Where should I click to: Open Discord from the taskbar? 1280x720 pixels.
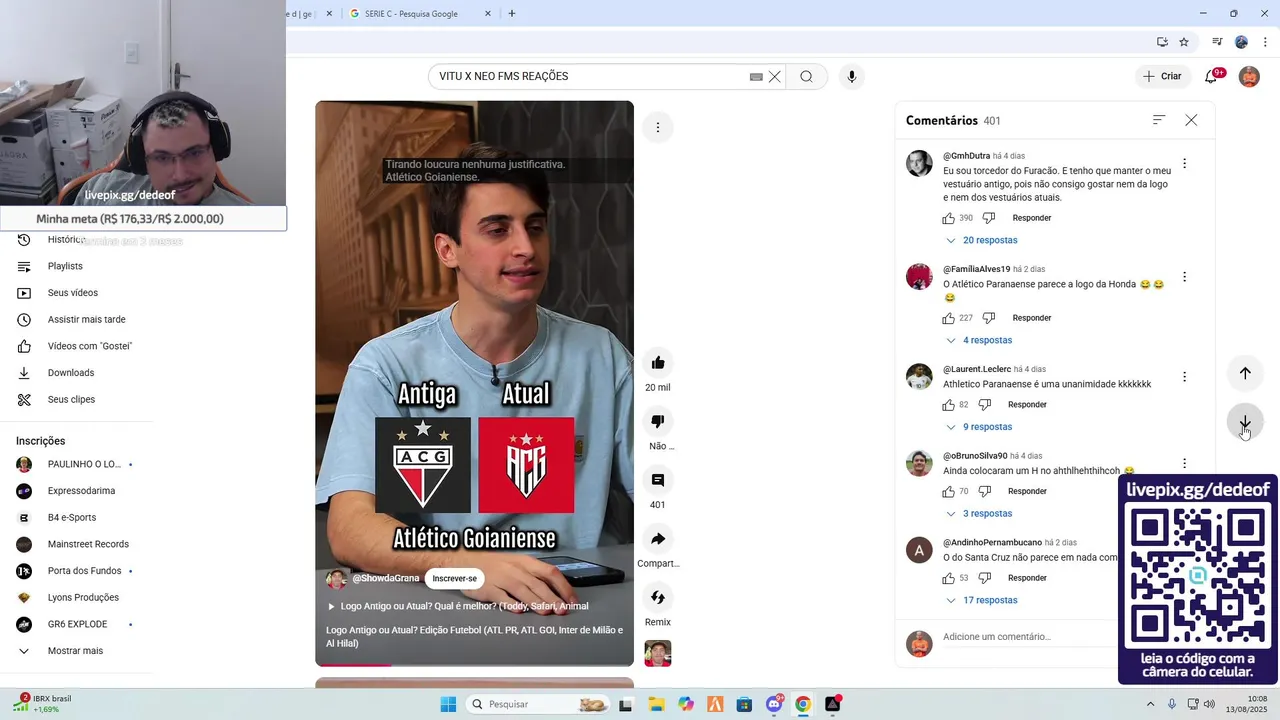(x=774, y=704)
